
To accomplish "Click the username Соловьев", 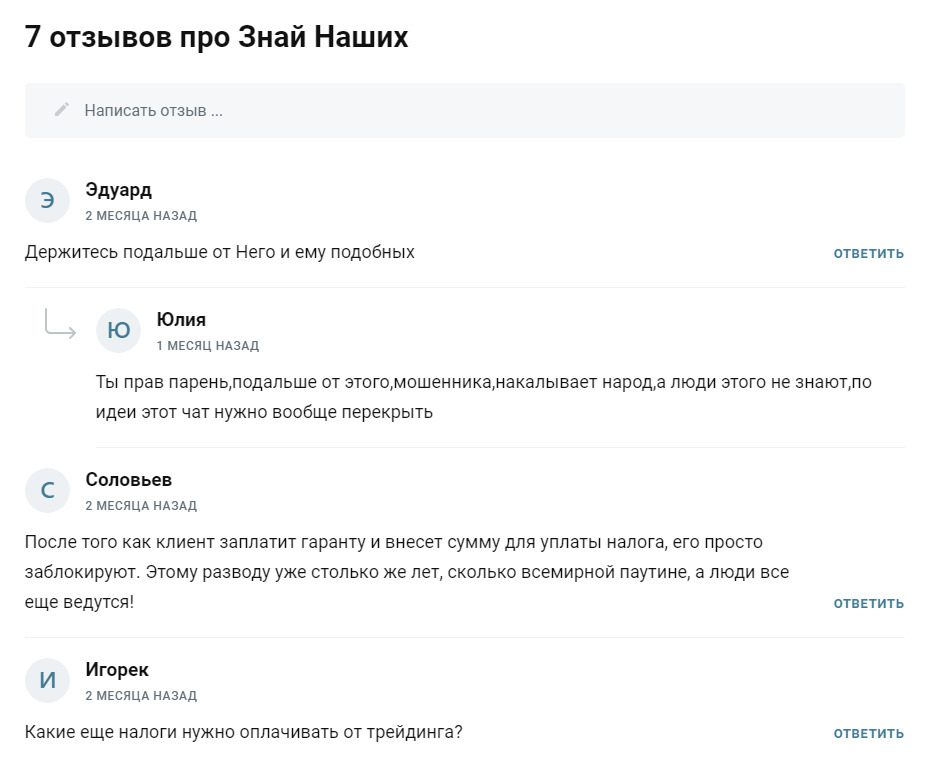I will click(129, 479).
